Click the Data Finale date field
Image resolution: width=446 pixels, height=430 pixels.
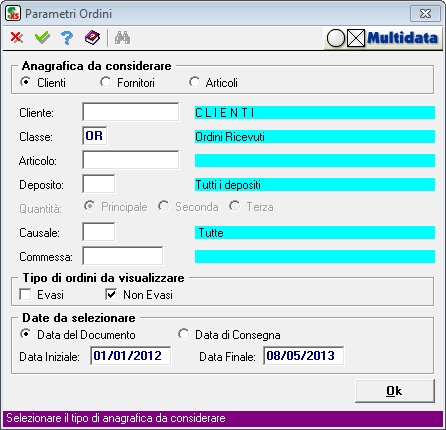pos(303,356)
